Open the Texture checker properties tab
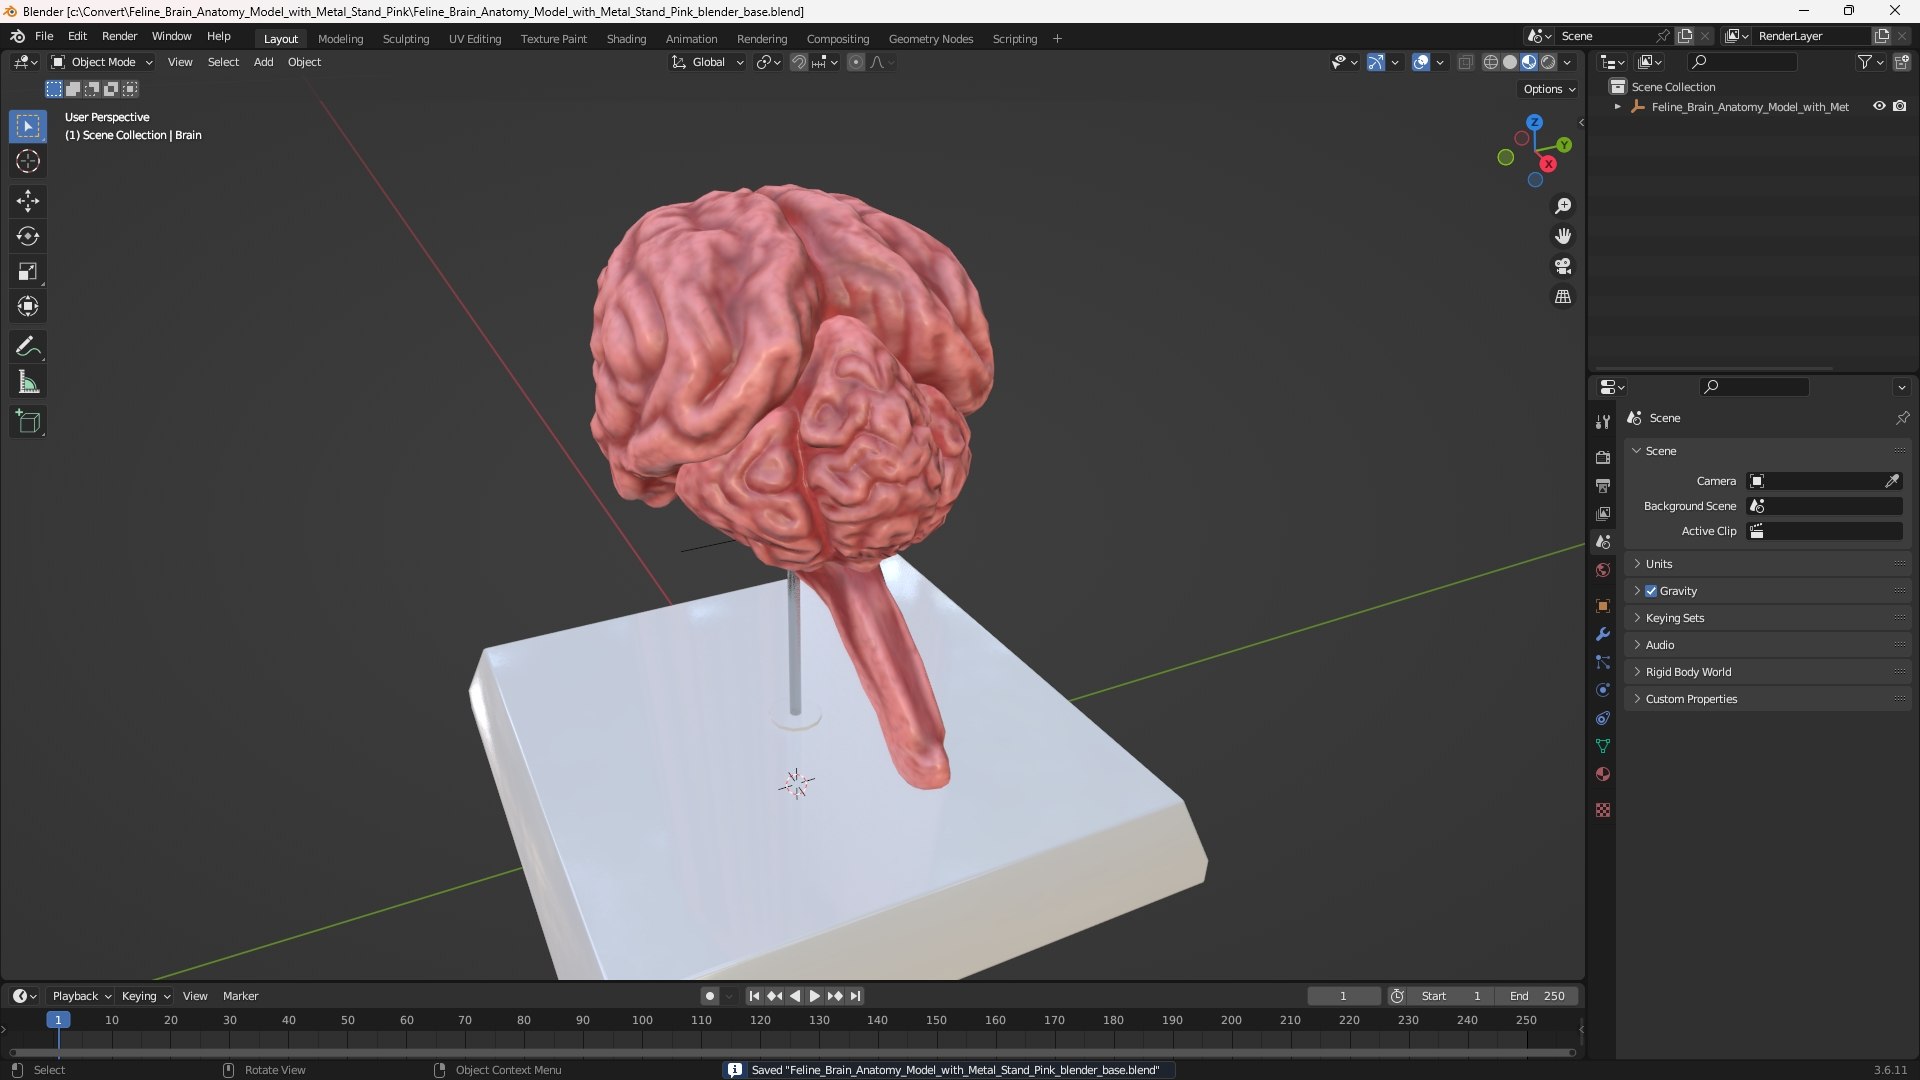This screenshot has width=1920, height=1080. pos(1603,810)
